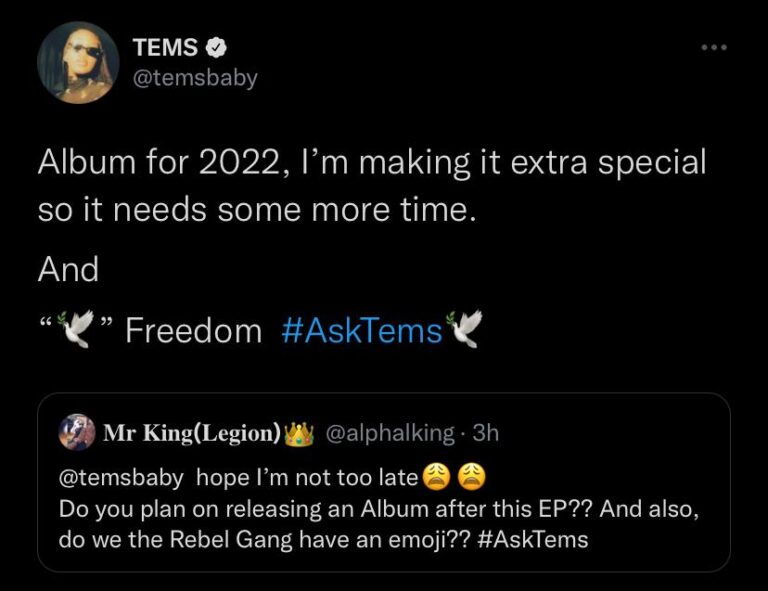Click the first weary face emoji
This screenshot has width=768, height=591.
point(435,477)
